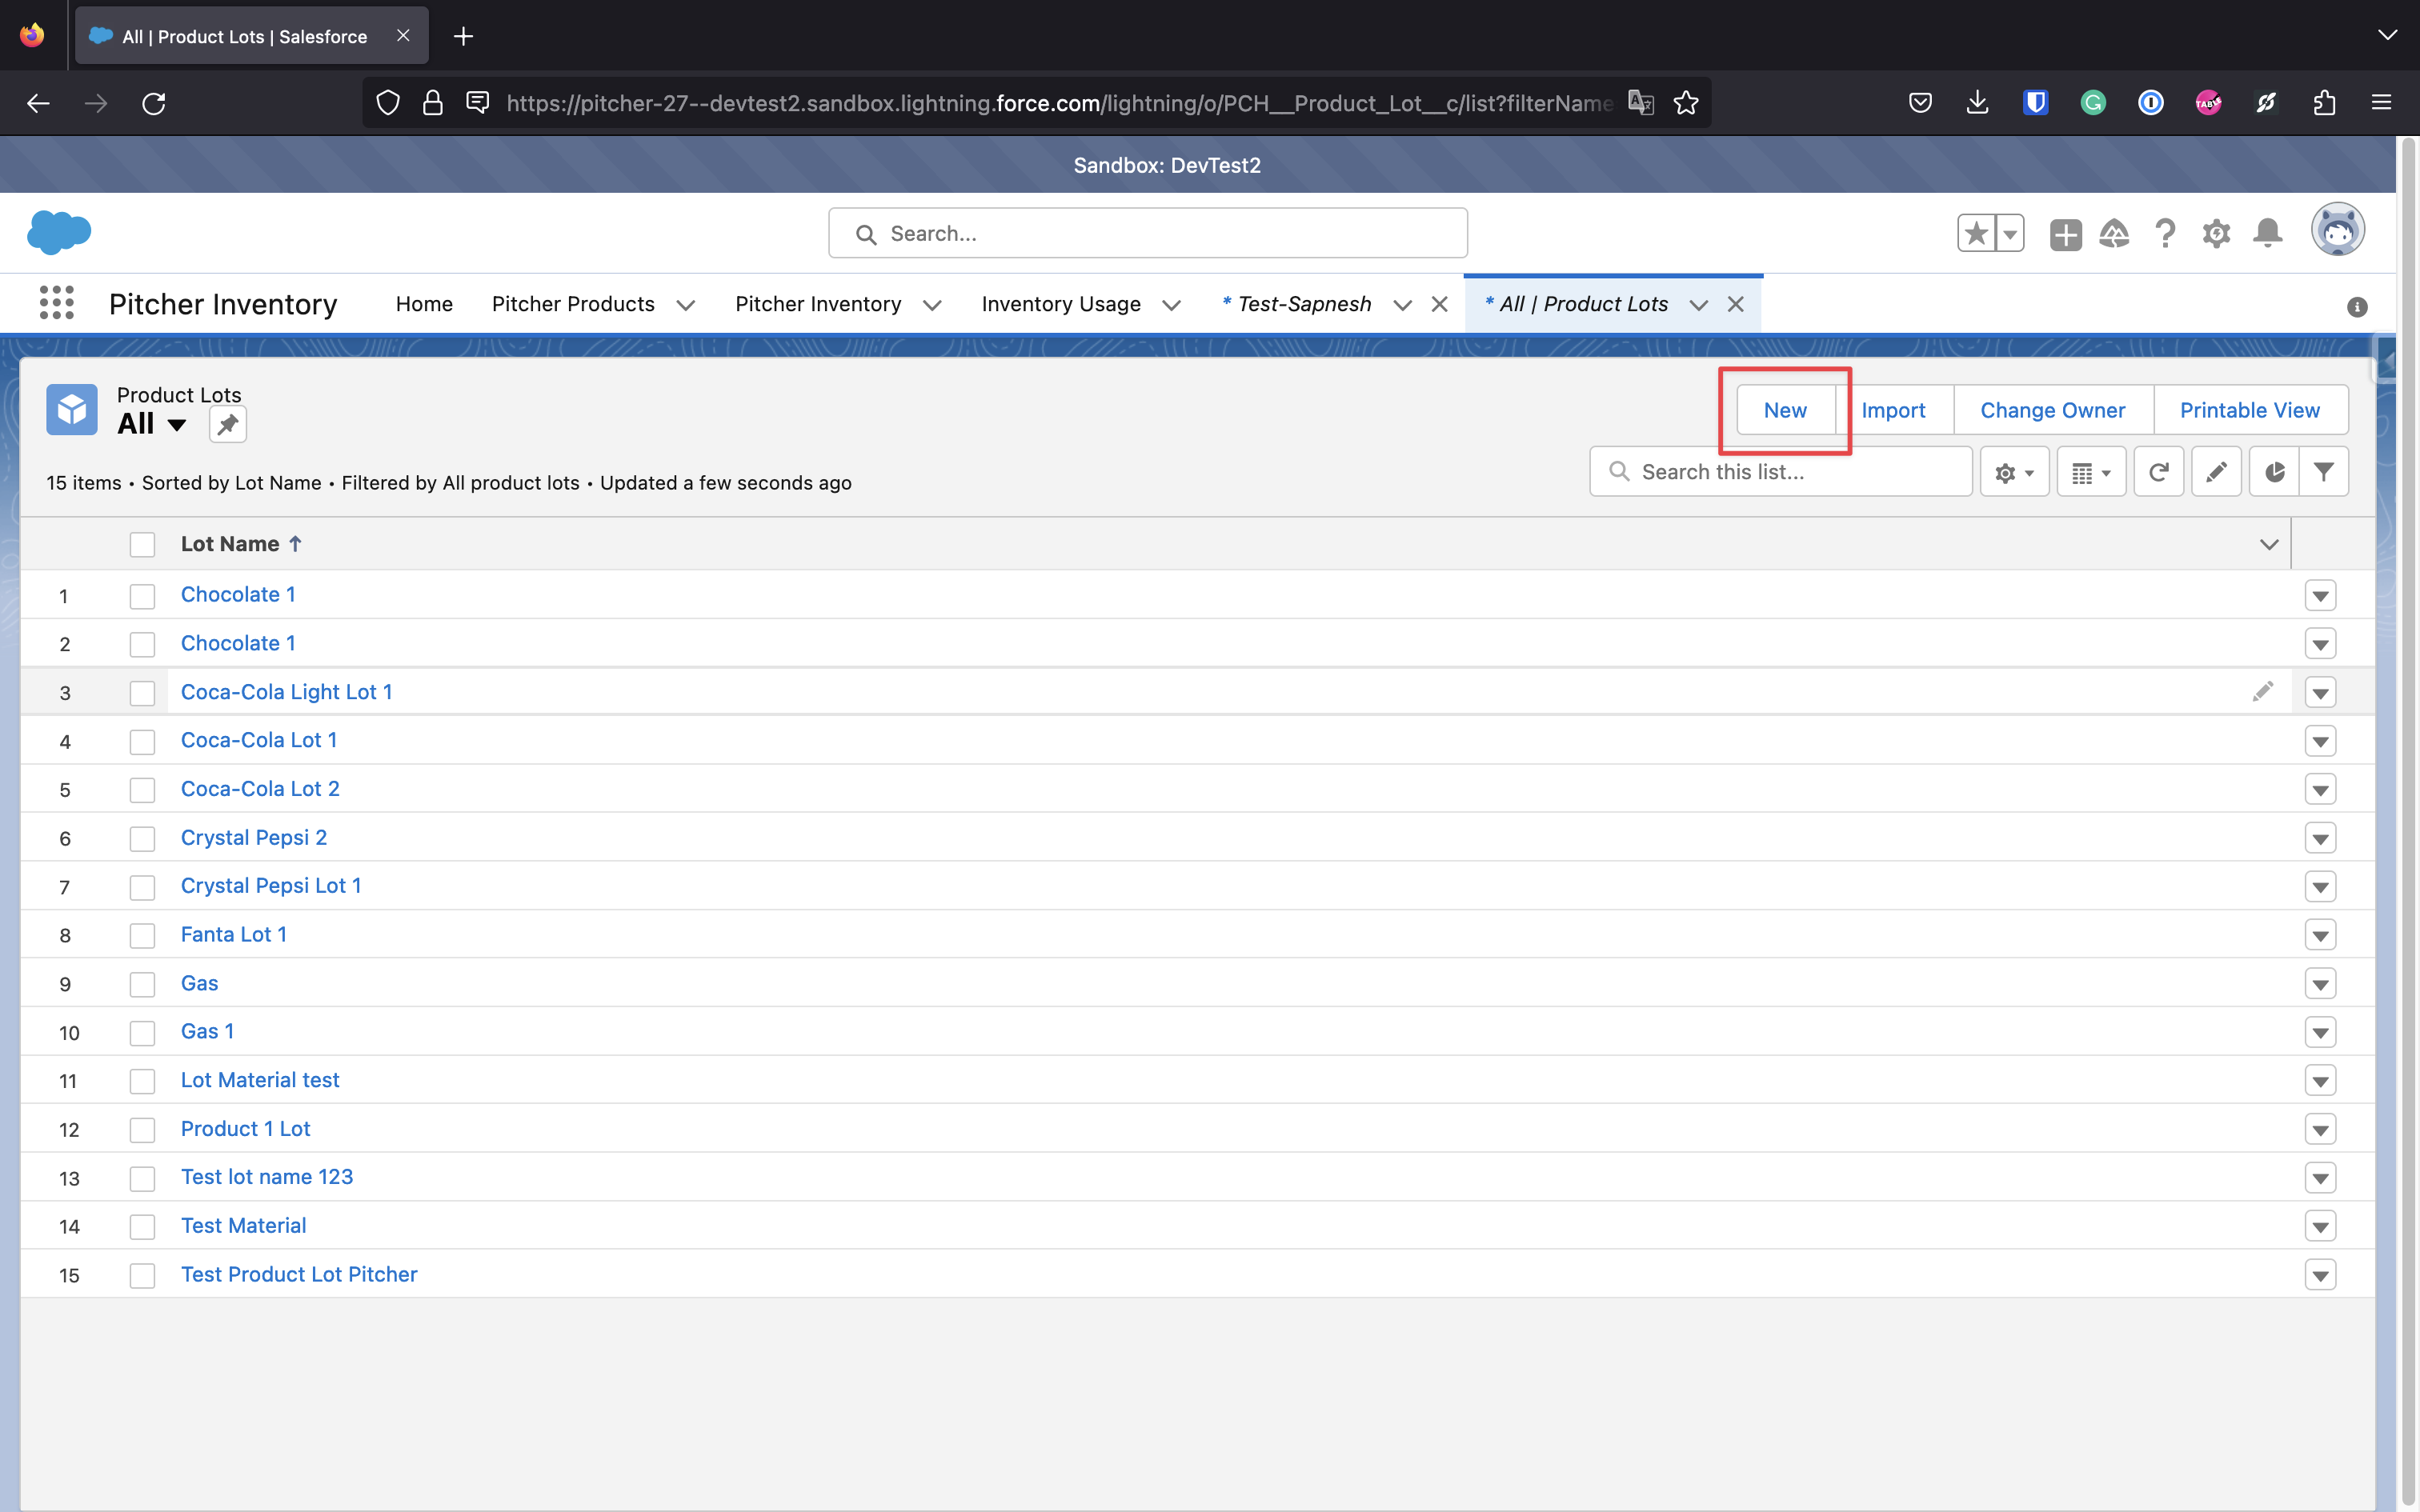2420x1512 pixels.
Task: Tick the checkbox for Fanta Lot 1
Action: pos(142,936)
